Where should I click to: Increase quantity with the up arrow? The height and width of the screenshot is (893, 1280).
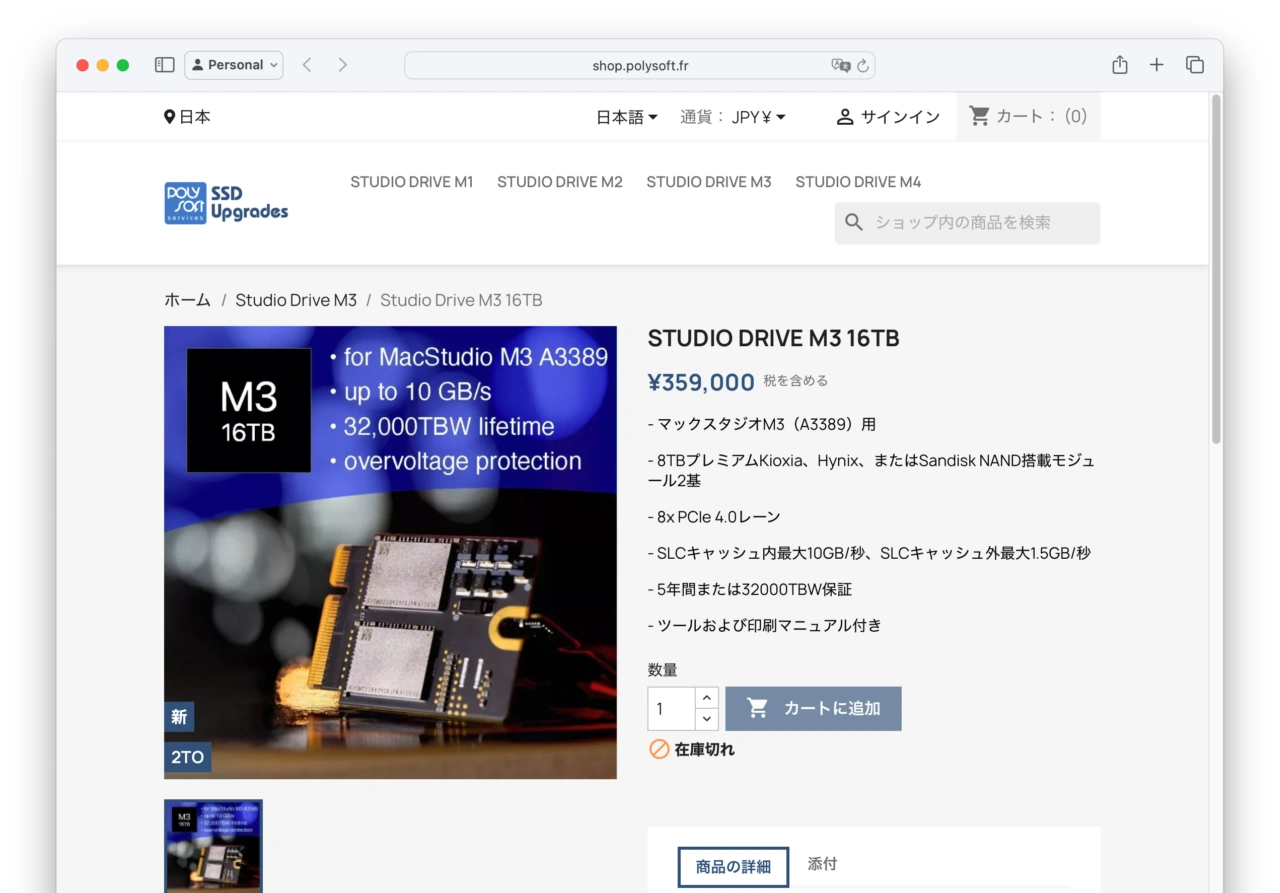[x=707, y=698]
